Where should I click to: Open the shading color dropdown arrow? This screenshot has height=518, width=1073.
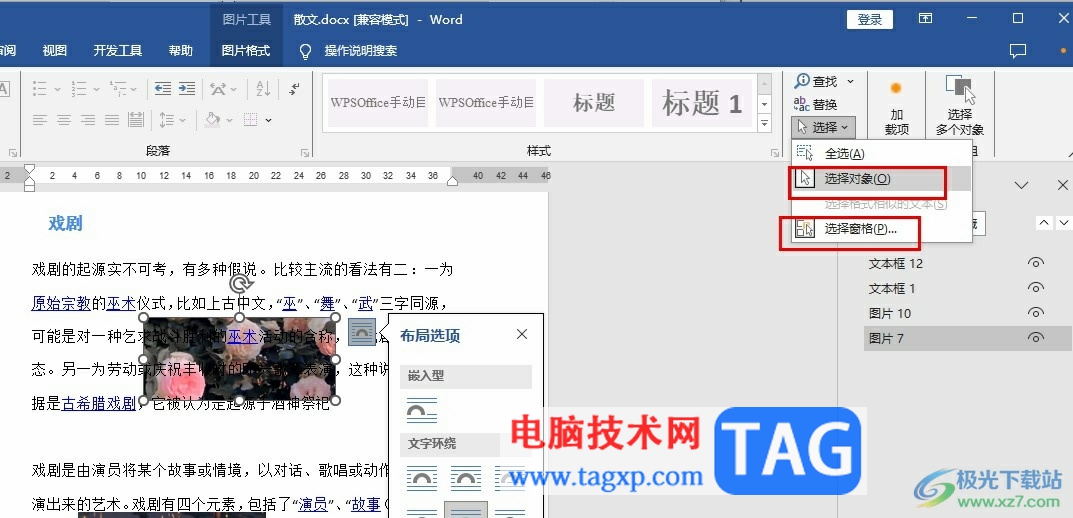pyautogui.click(x=229, y=120)
